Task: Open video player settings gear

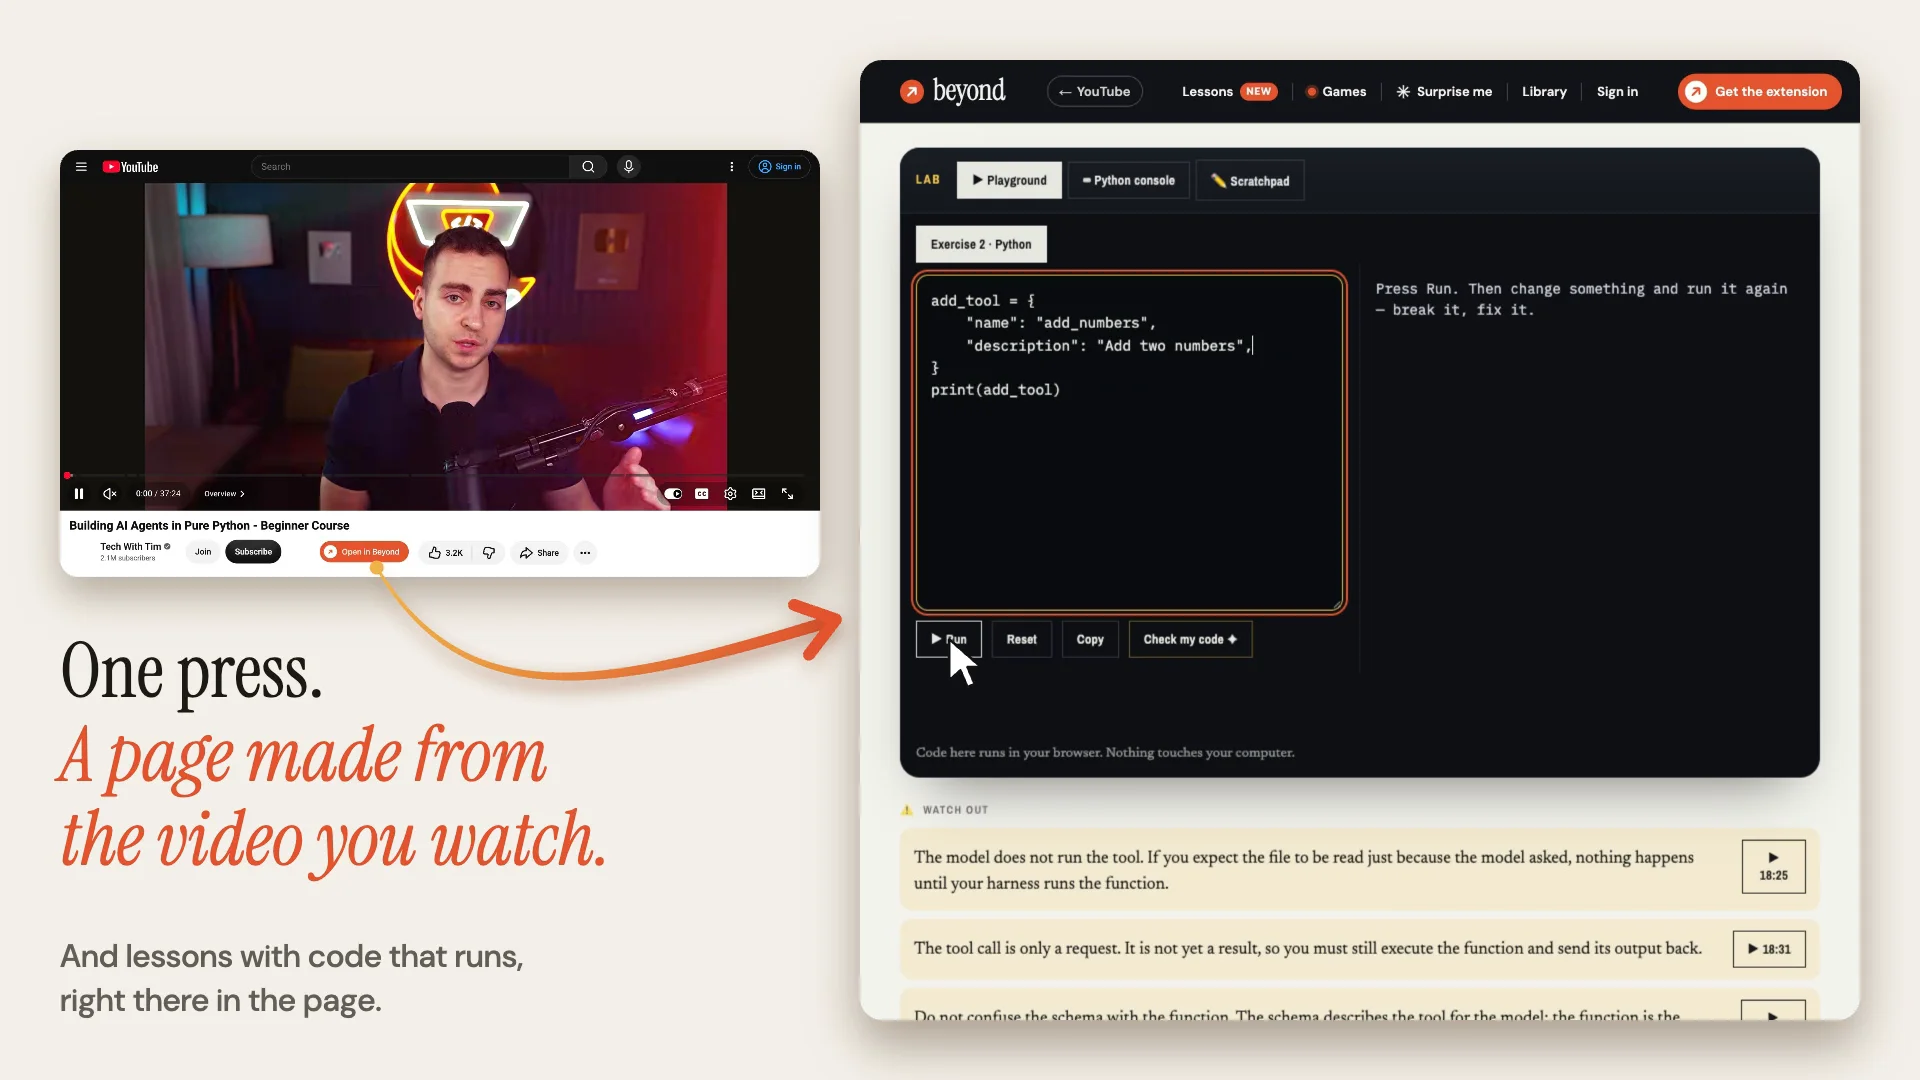Action: pos(730,494)
